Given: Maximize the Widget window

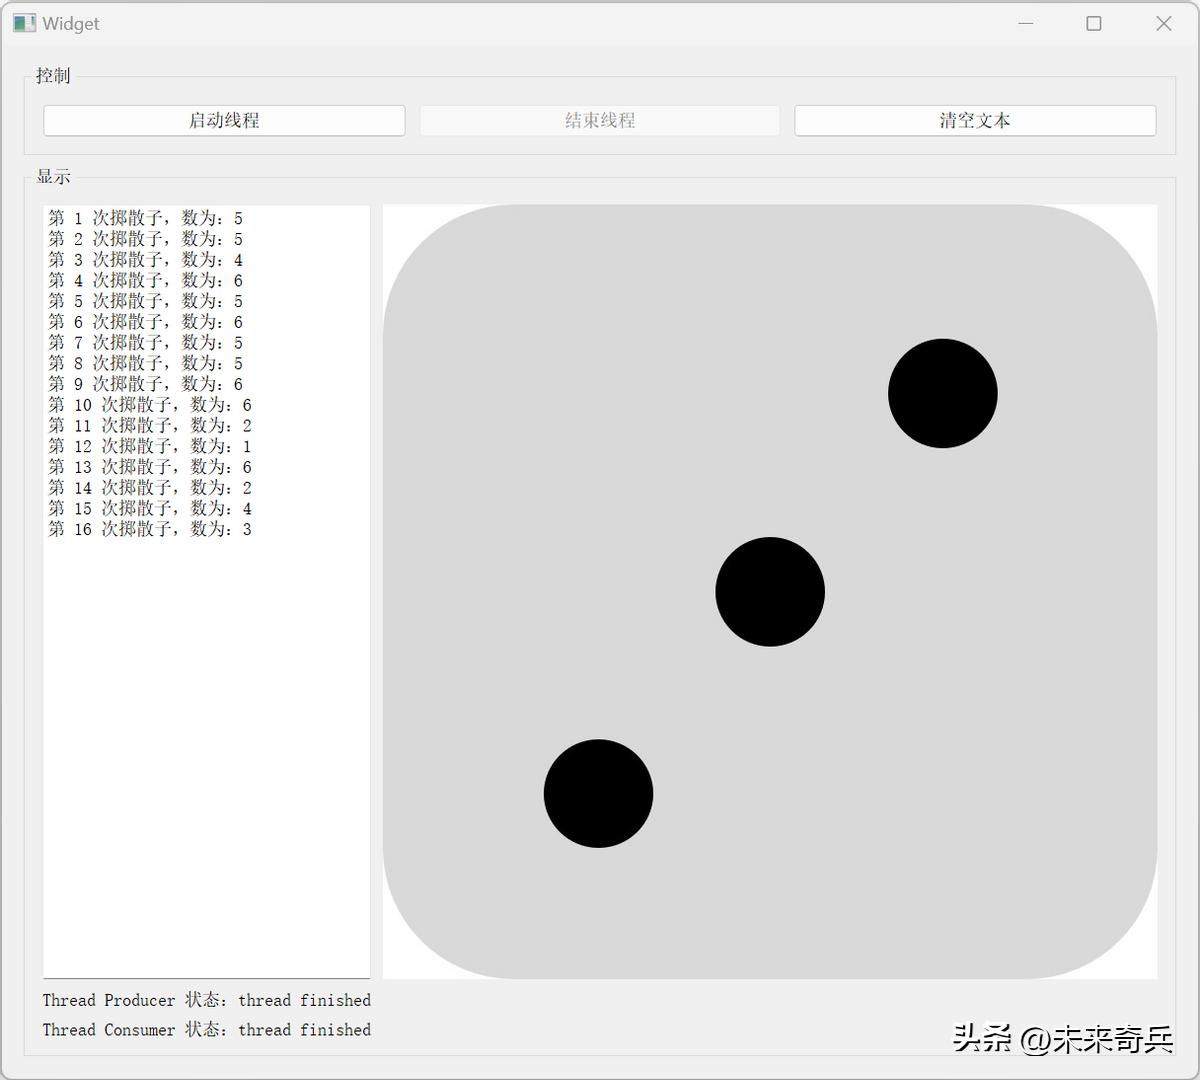Looking at the screenshot, I should tap(1094, 23).
